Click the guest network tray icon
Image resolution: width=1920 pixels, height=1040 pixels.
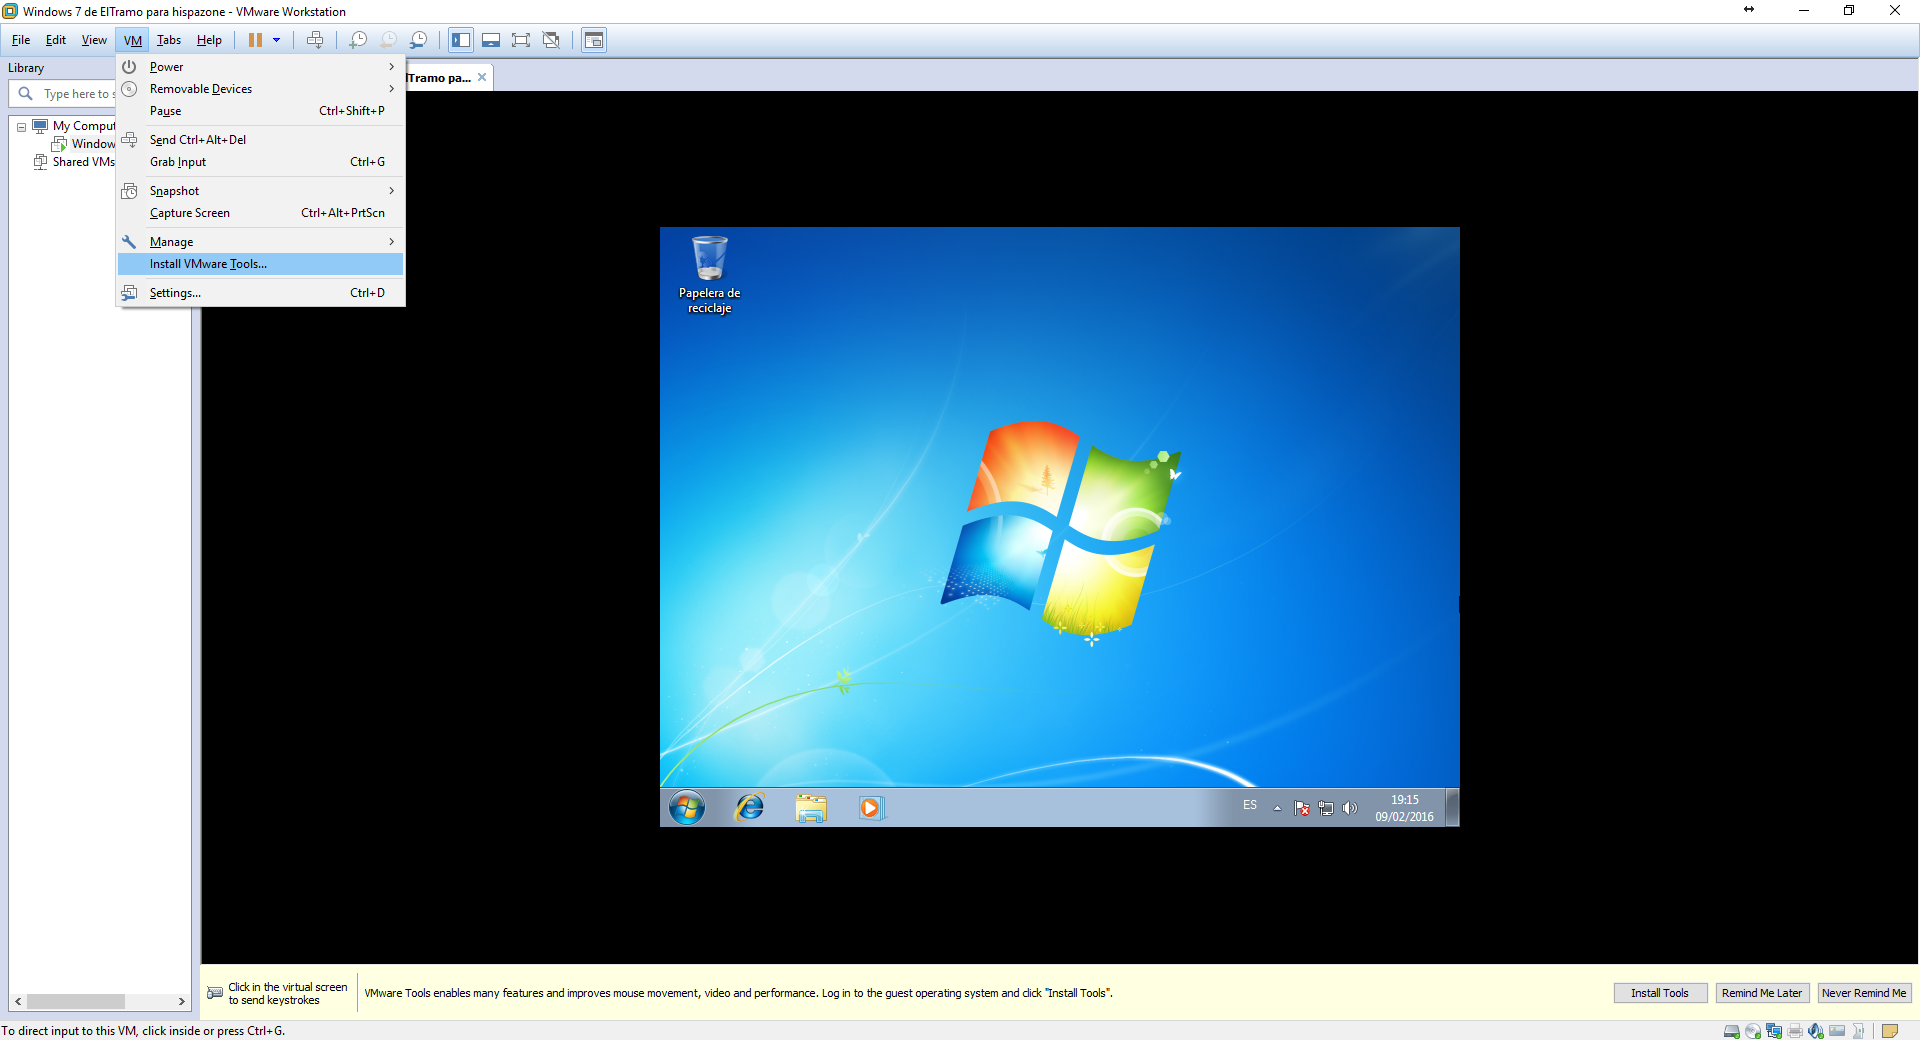(x=1326, y=808)
